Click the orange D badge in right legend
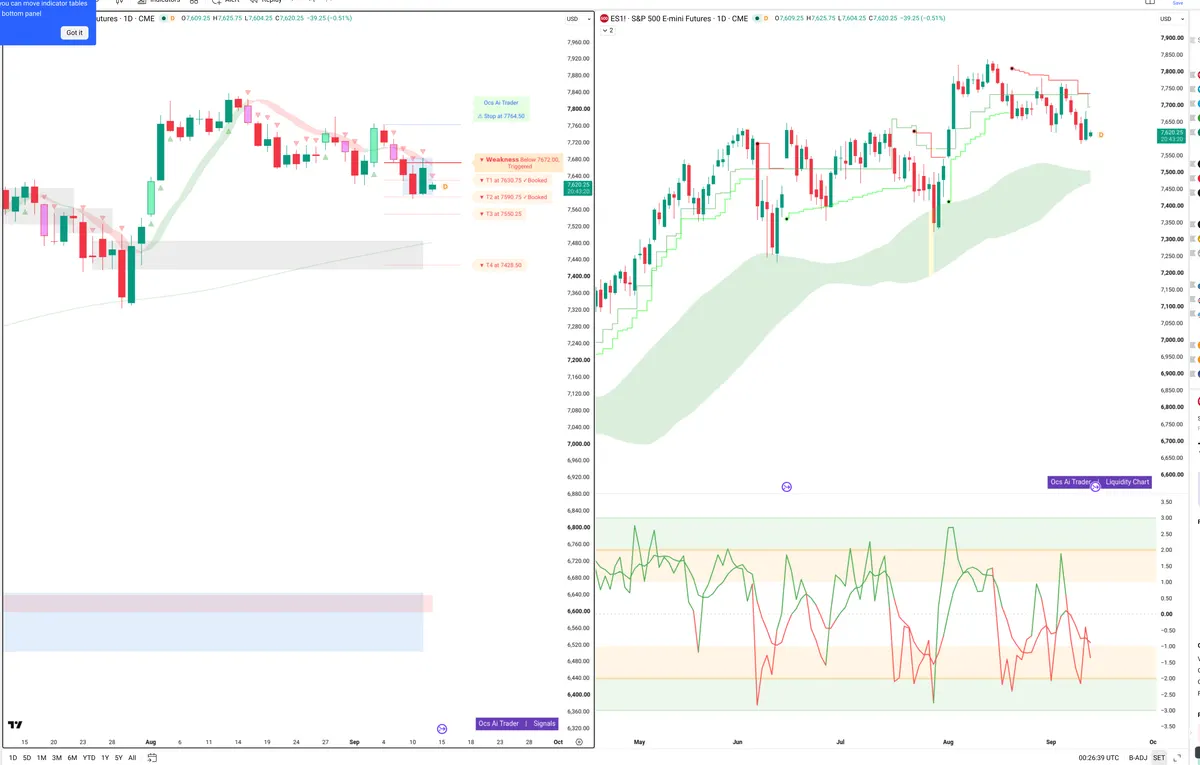 click(x=768, y=19)
